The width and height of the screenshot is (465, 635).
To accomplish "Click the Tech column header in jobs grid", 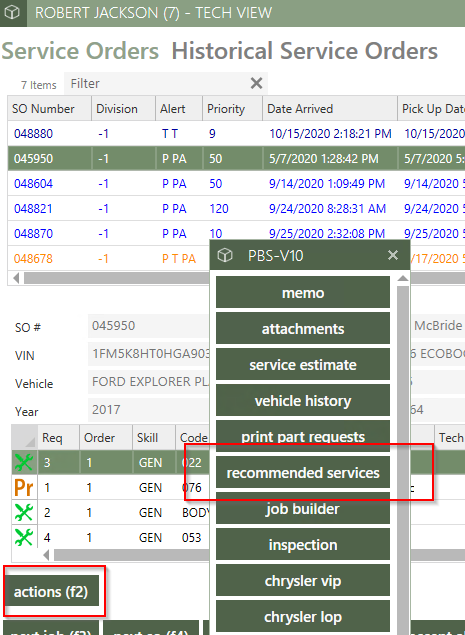I will (x=450, y=437).
